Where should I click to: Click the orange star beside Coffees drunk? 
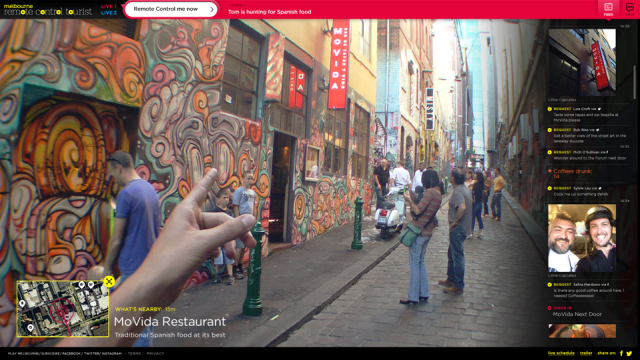(550, 171)
